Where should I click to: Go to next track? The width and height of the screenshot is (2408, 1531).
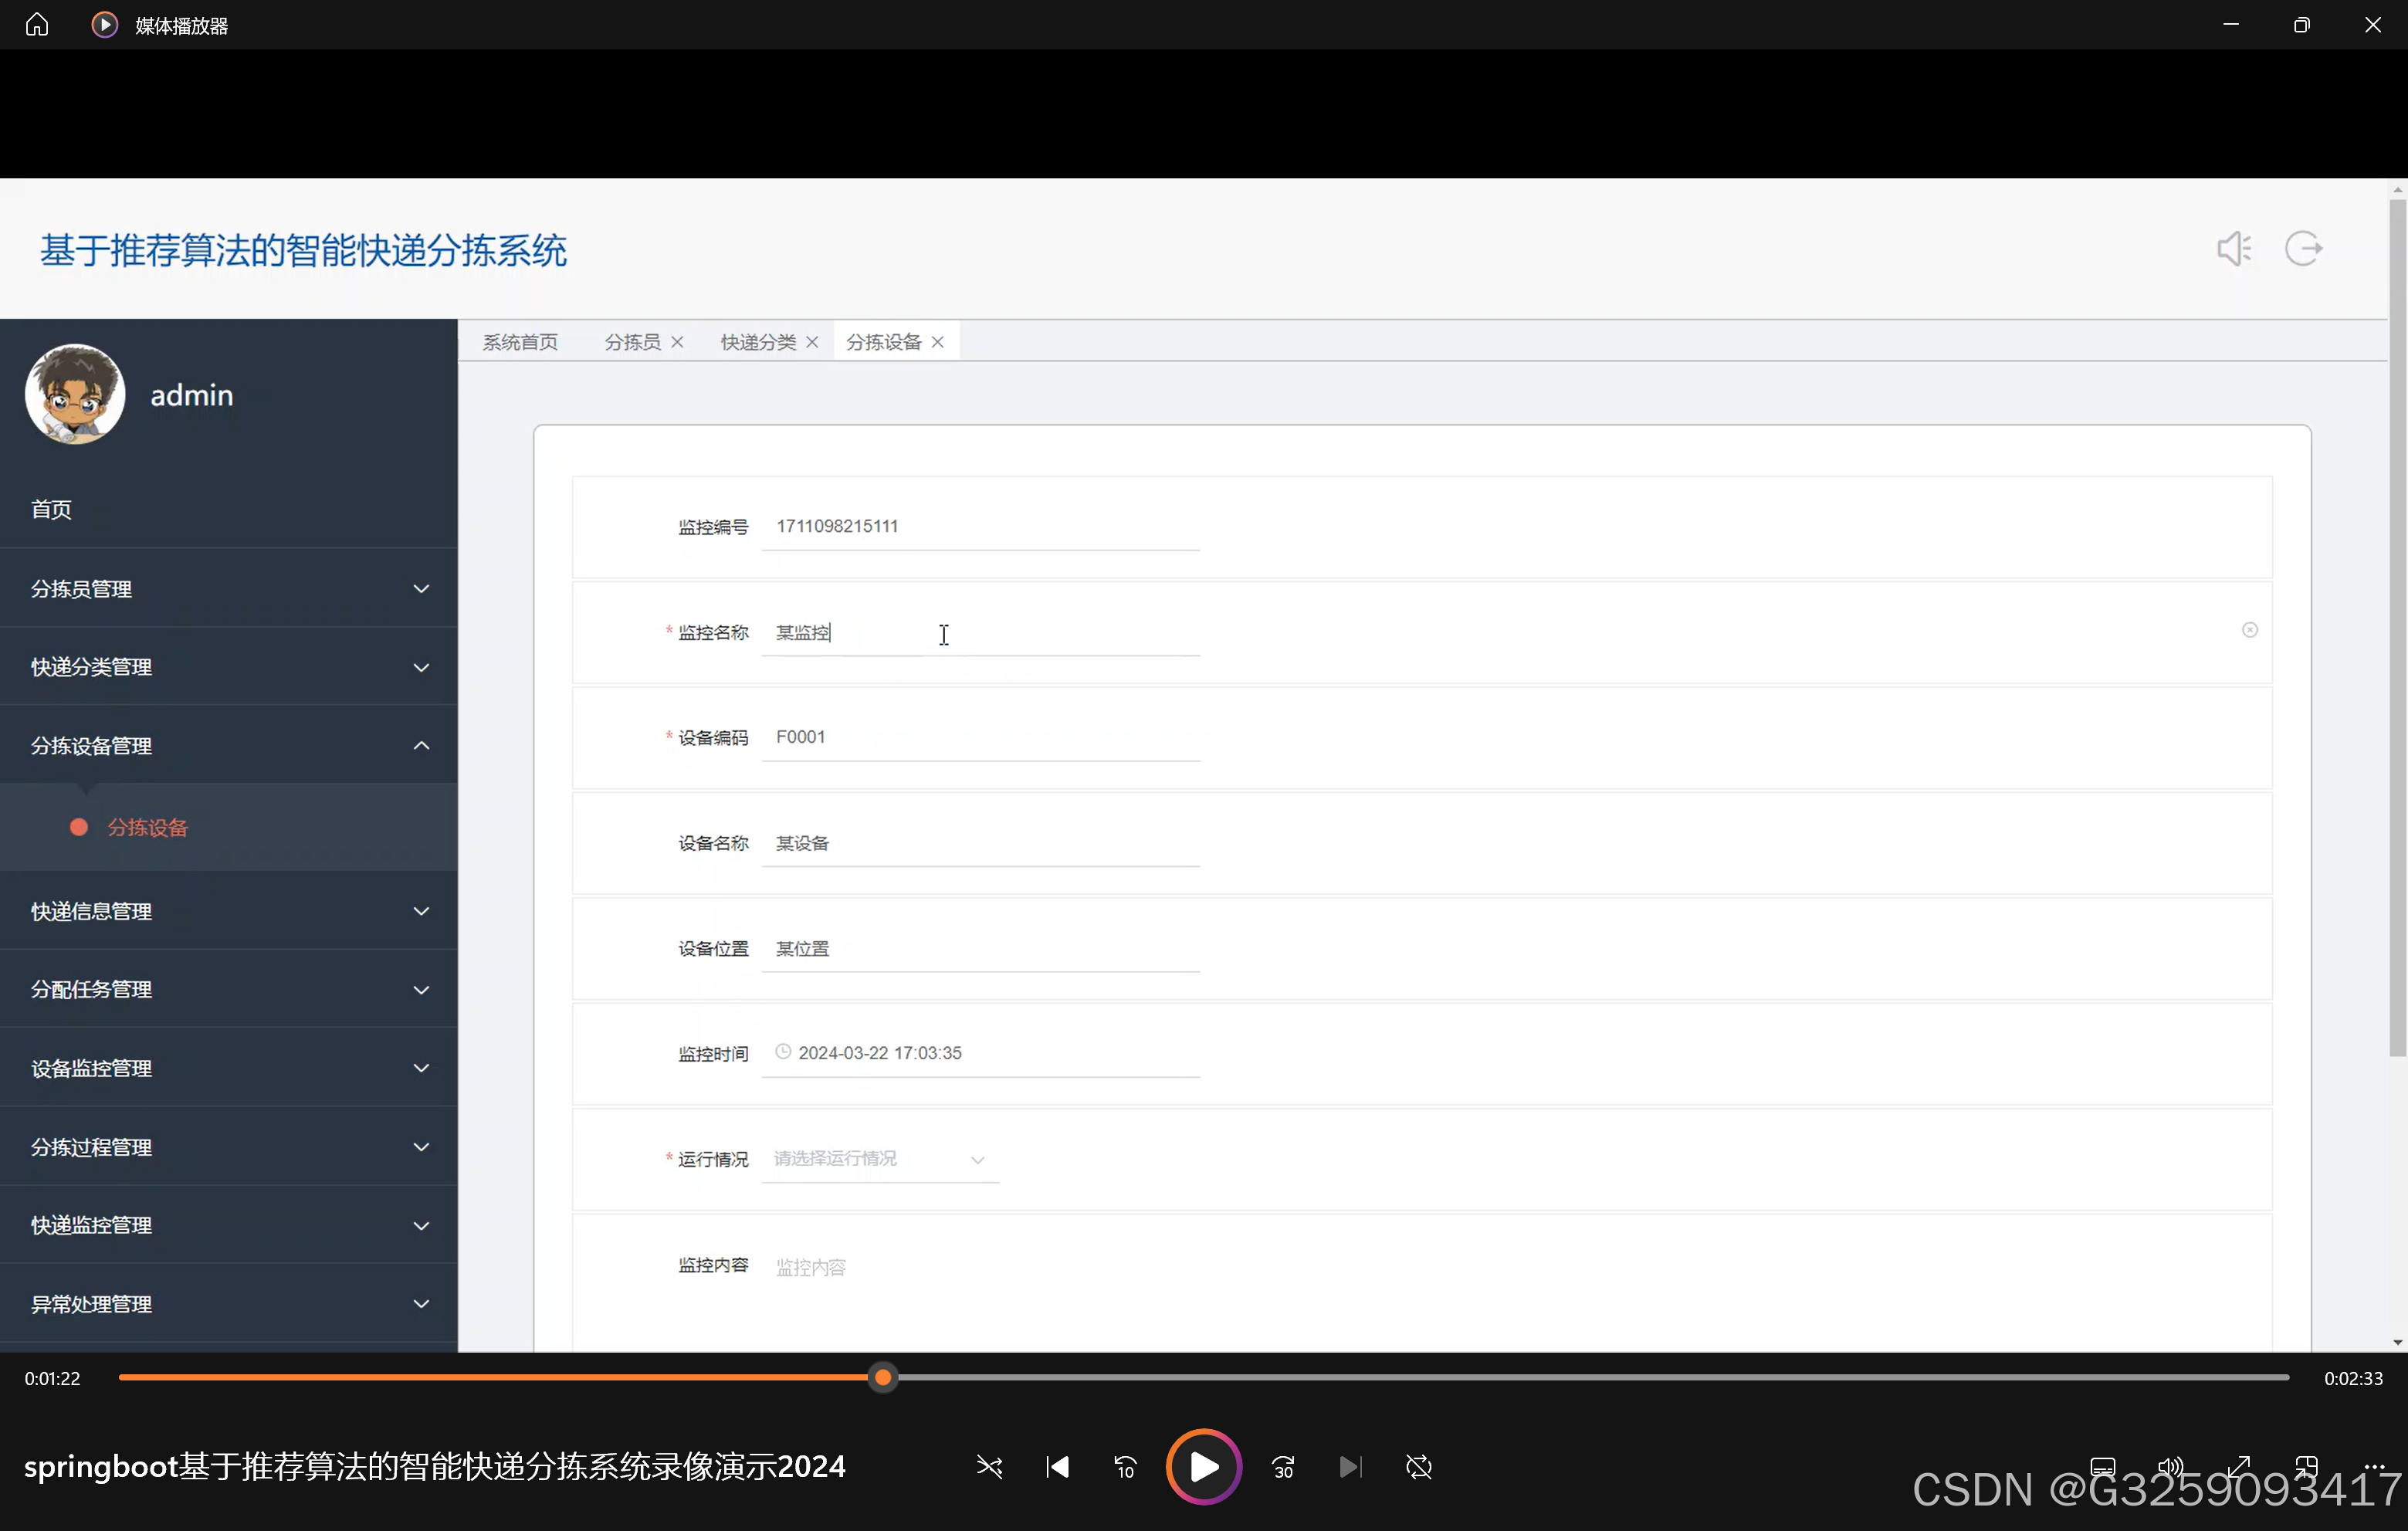tap(1350, 1467)
